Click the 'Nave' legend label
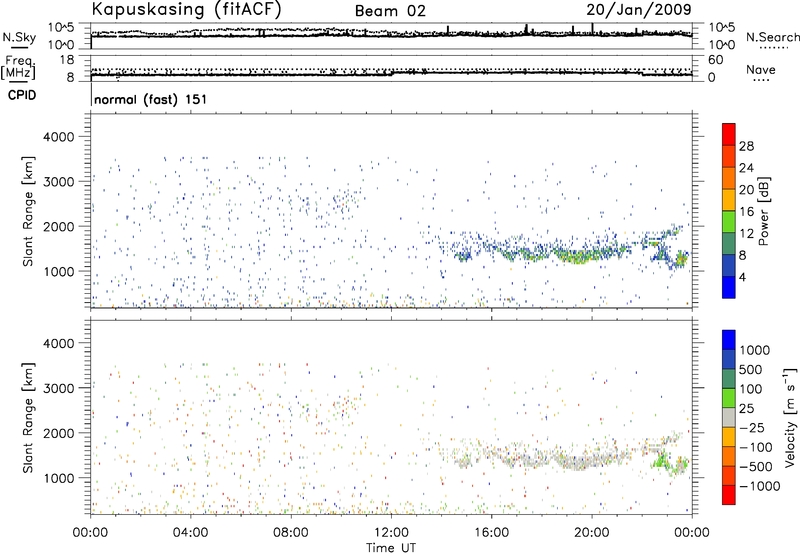The height and width of the screenshot is (554, 800). (761, 69)
